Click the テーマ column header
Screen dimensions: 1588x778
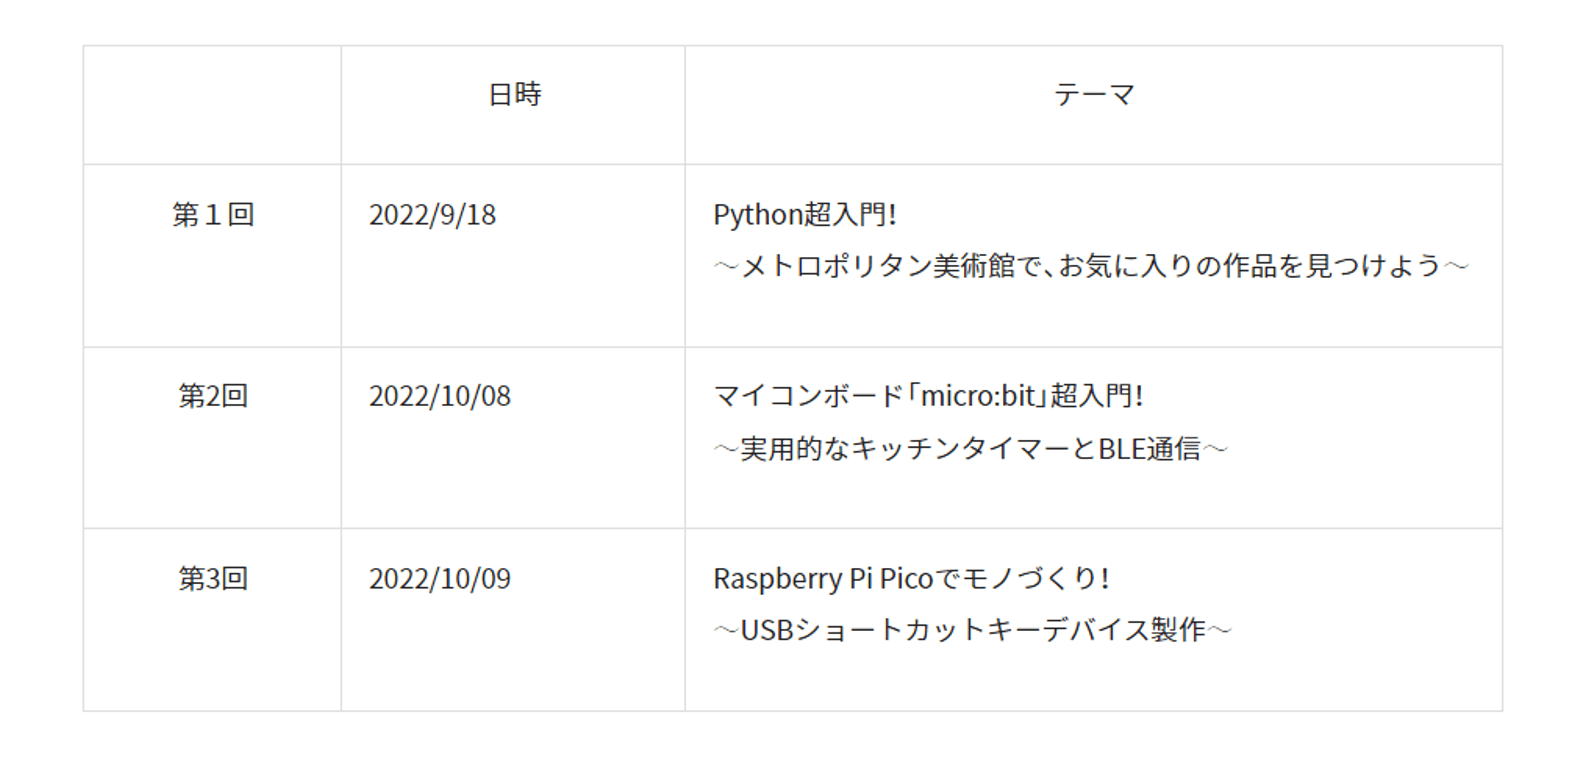tap(1094, 95)
